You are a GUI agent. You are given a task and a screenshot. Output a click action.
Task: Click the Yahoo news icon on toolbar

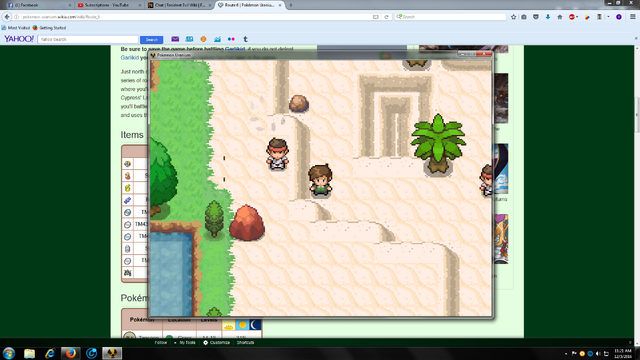pos(189,39)
